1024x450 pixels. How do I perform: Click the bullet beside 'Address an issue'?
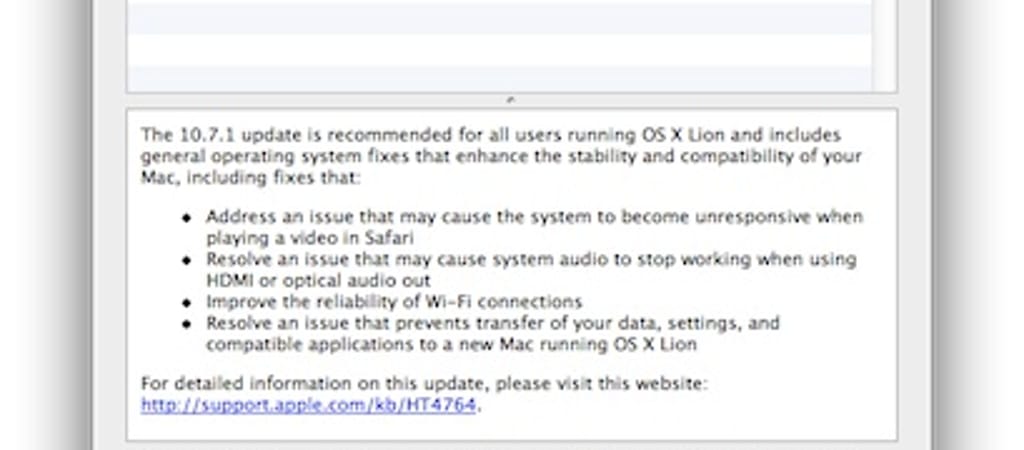coord(186,218)
